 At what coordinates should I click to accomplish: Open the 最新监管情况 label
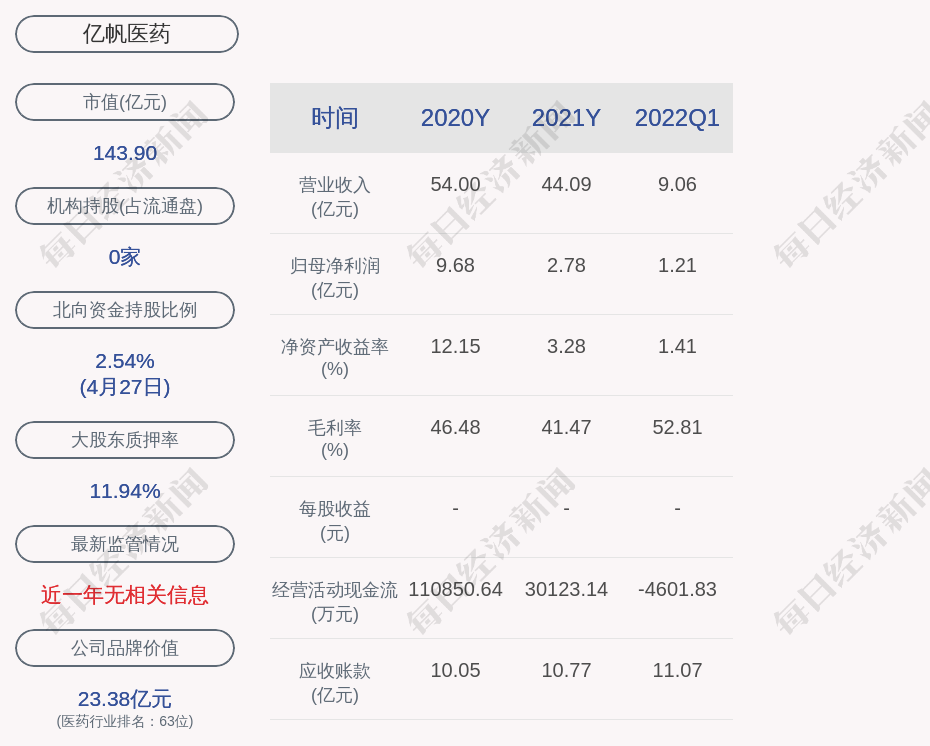click(x=125, y=544)
